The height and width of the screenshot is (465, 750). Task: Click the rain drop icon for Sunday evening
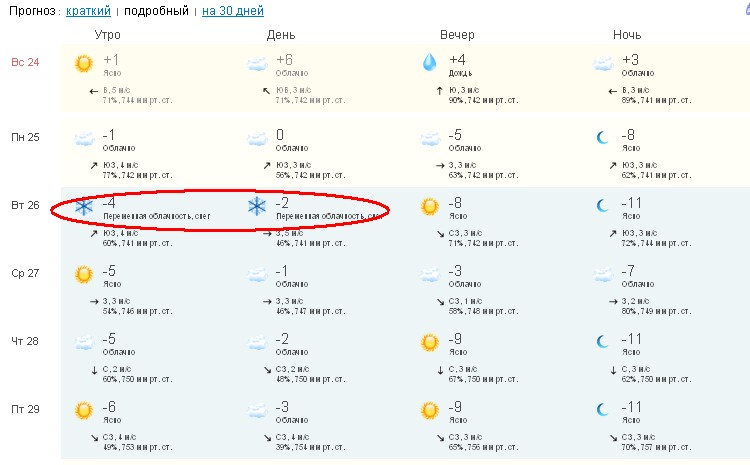(429, 63)
